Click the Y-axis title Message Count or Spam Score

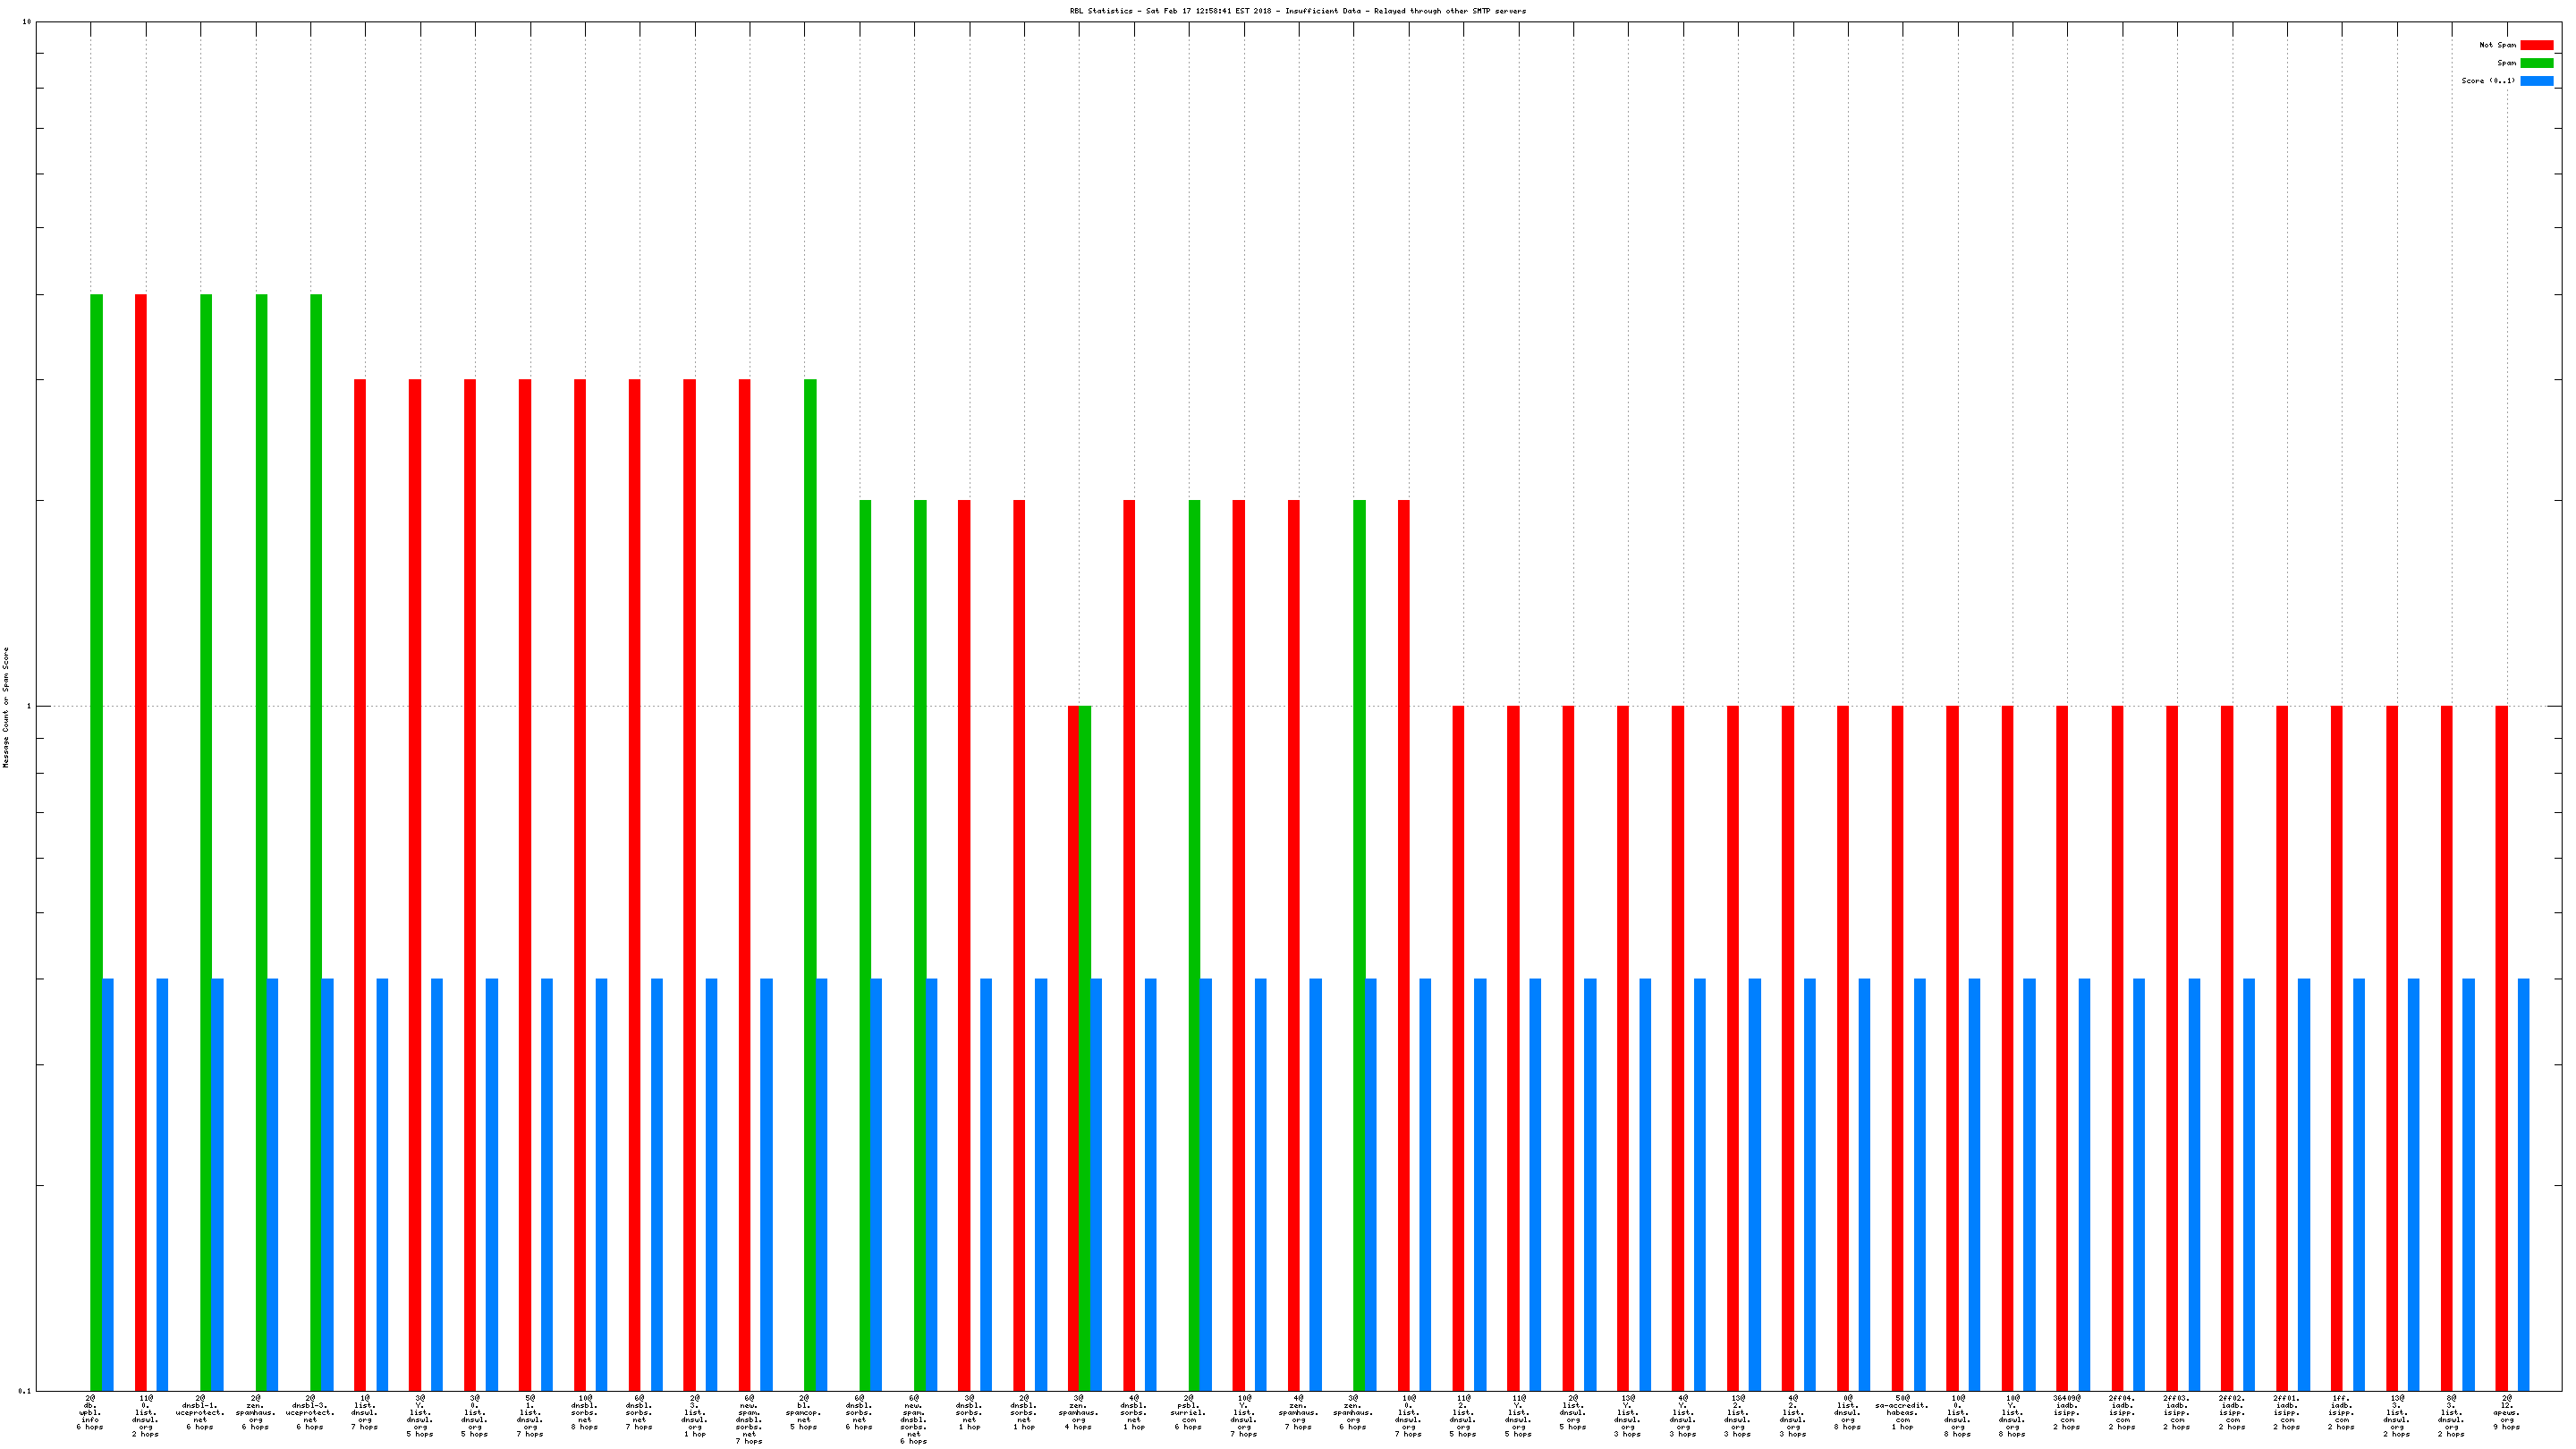click(x=6, y=707)
